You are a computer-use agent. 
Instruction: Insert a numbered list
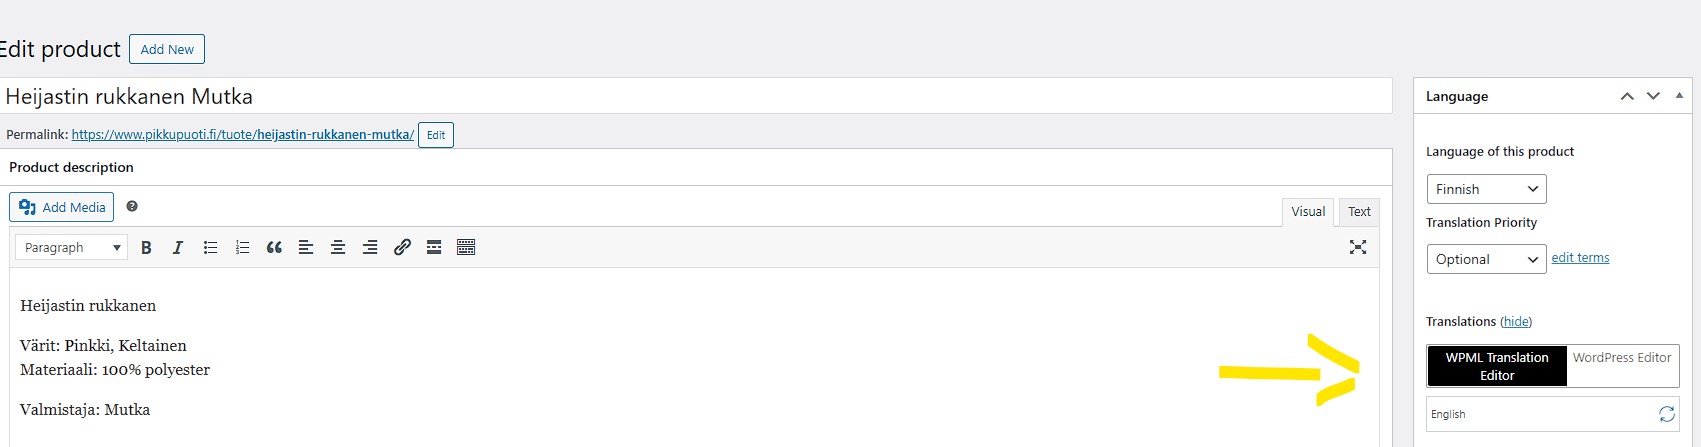[x=242, y=248]
